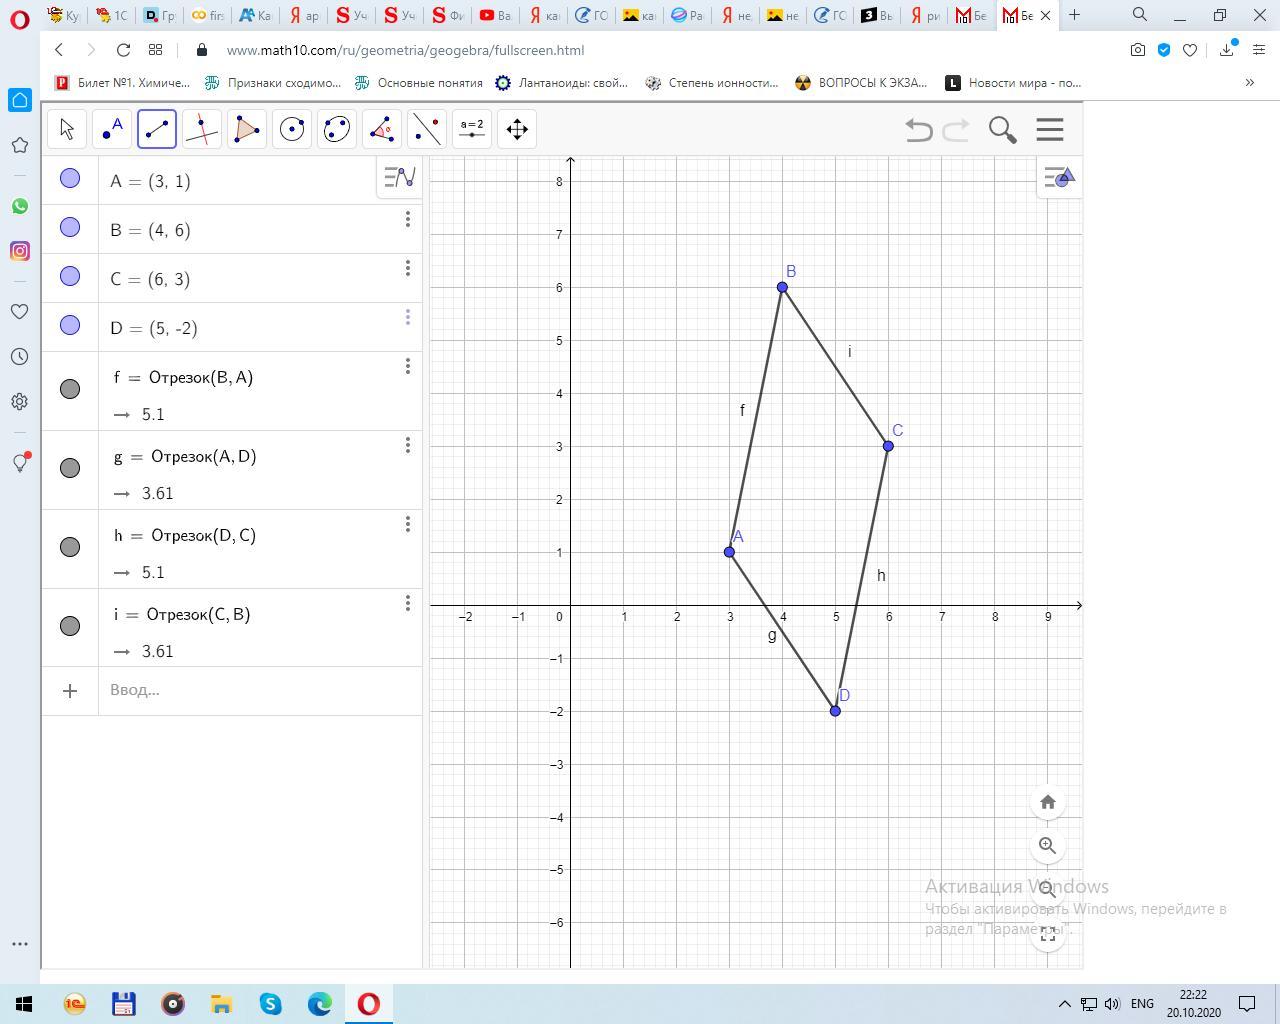Toggle visibility of segment f
Image resolution: width=1280 pixels, height=1024 pixels.
point(70,389)
